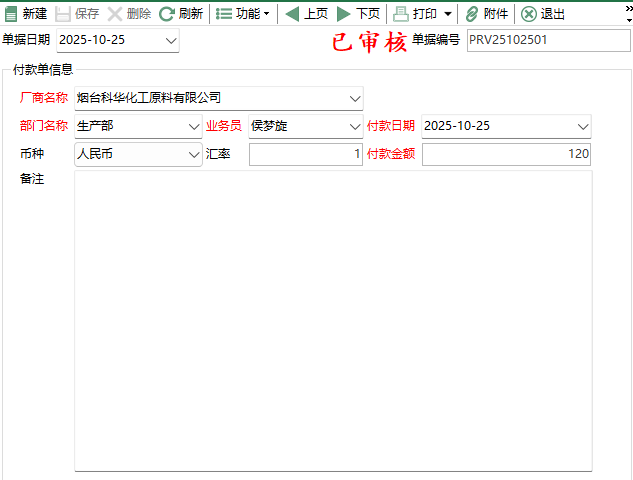The image size is (633, 480).
Task: Expand the 打印 print dropdown arrow
Action: 448,14
